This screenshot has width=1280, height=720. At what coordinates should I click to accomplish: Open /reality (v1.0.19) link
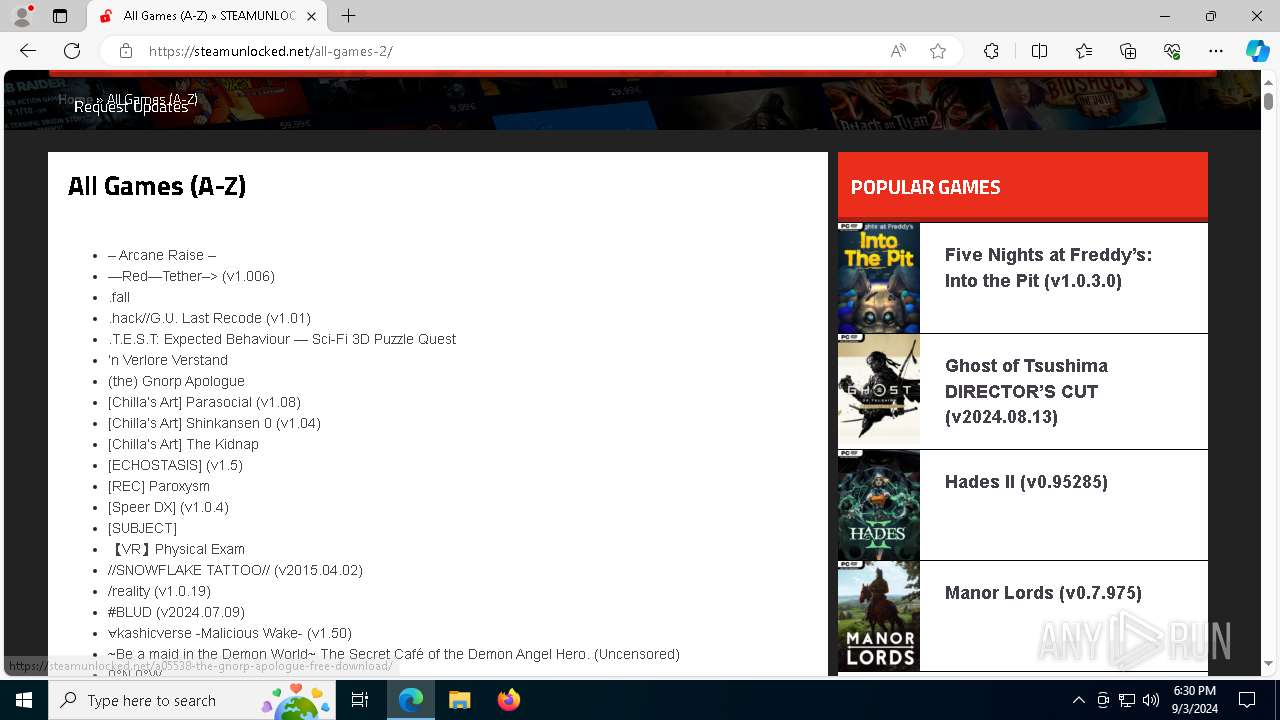point(159,591)
